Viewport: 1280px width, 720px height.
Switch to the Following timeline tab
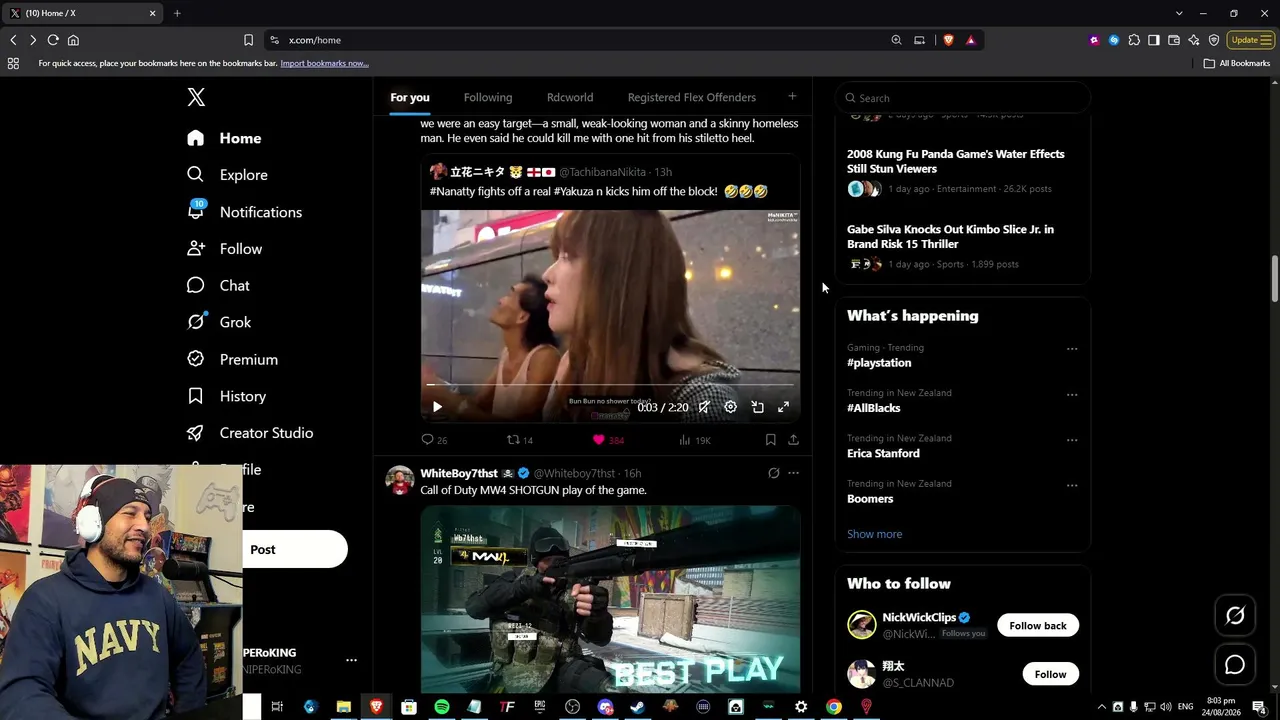coord(488,97)
